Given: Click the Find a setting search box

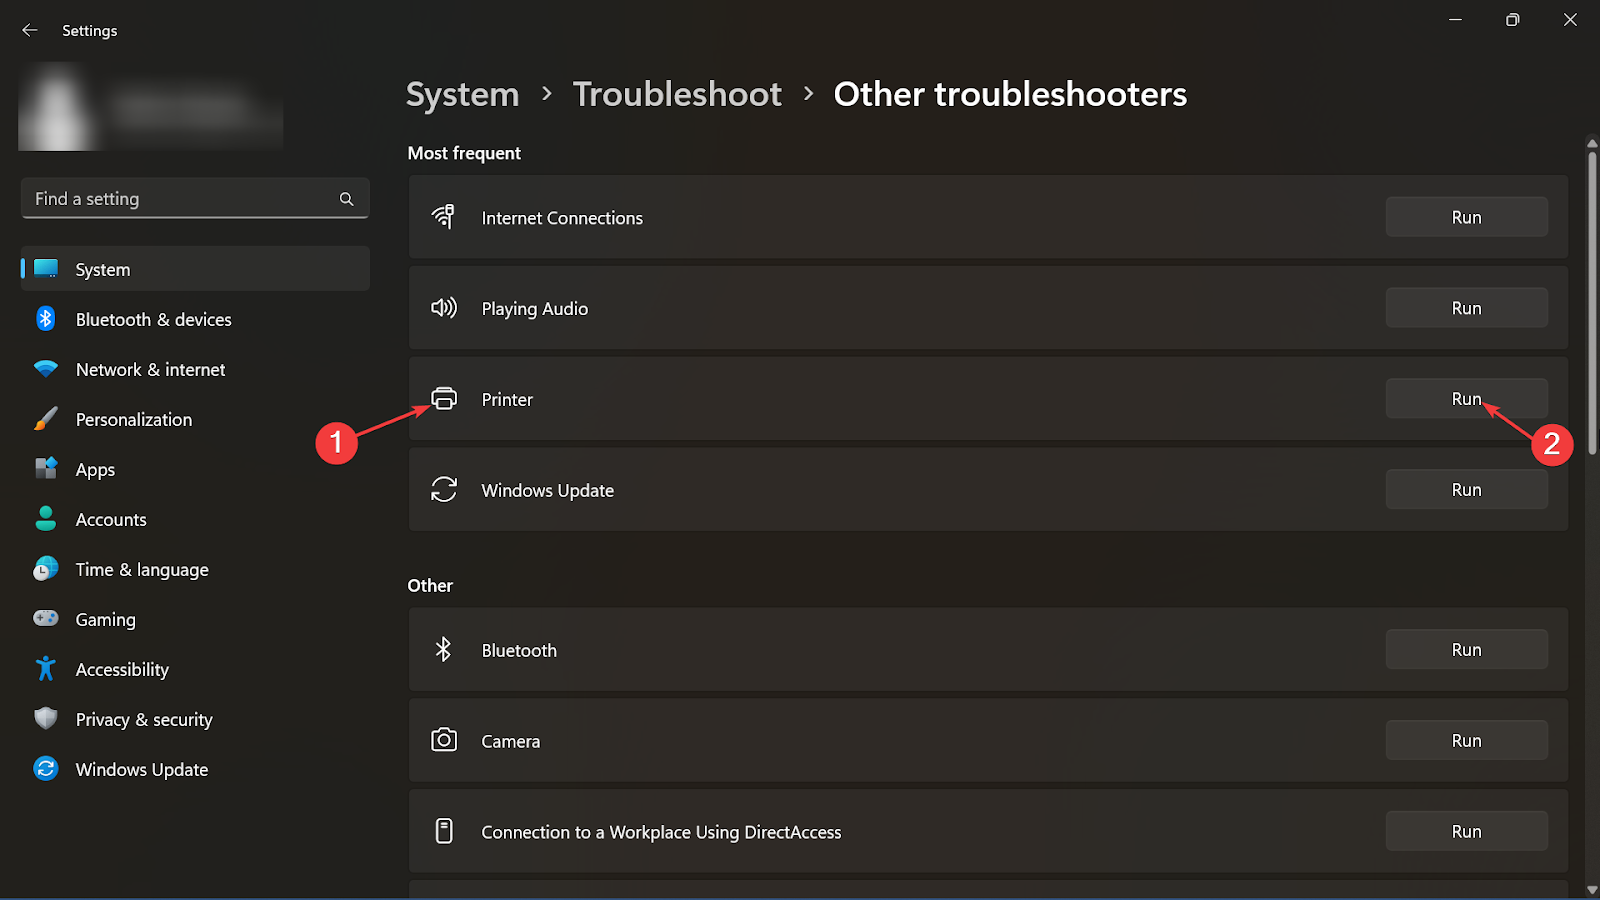Looking at the screenshot, I should click(x=195, y=198).
